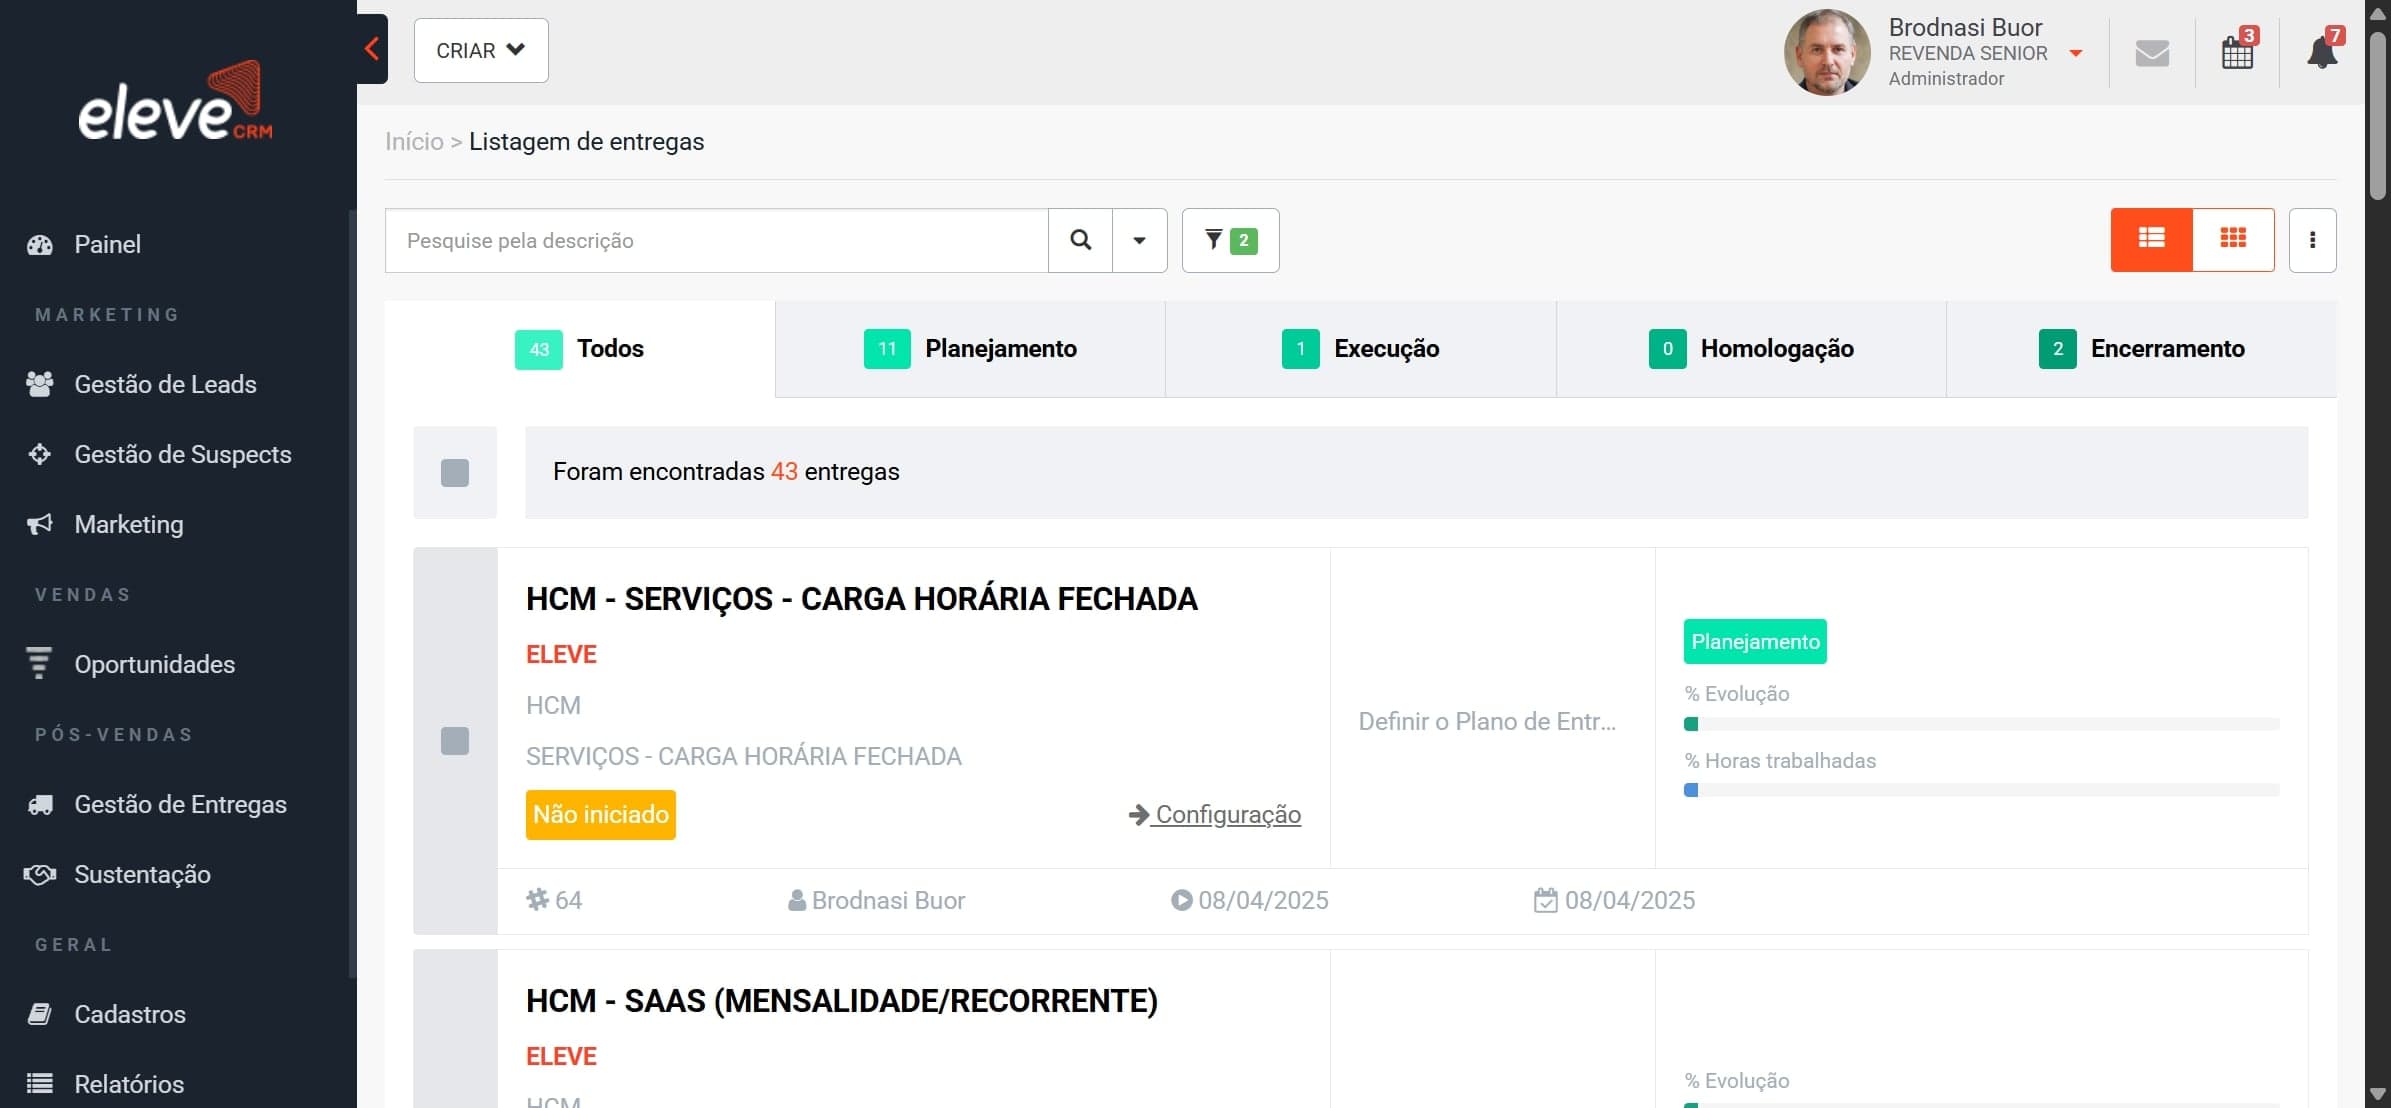Image resolution: width=2391 pixels, height=1108 pixels.
Task: Open the filter button showing 2 filters
Action: pos(1230,240)
